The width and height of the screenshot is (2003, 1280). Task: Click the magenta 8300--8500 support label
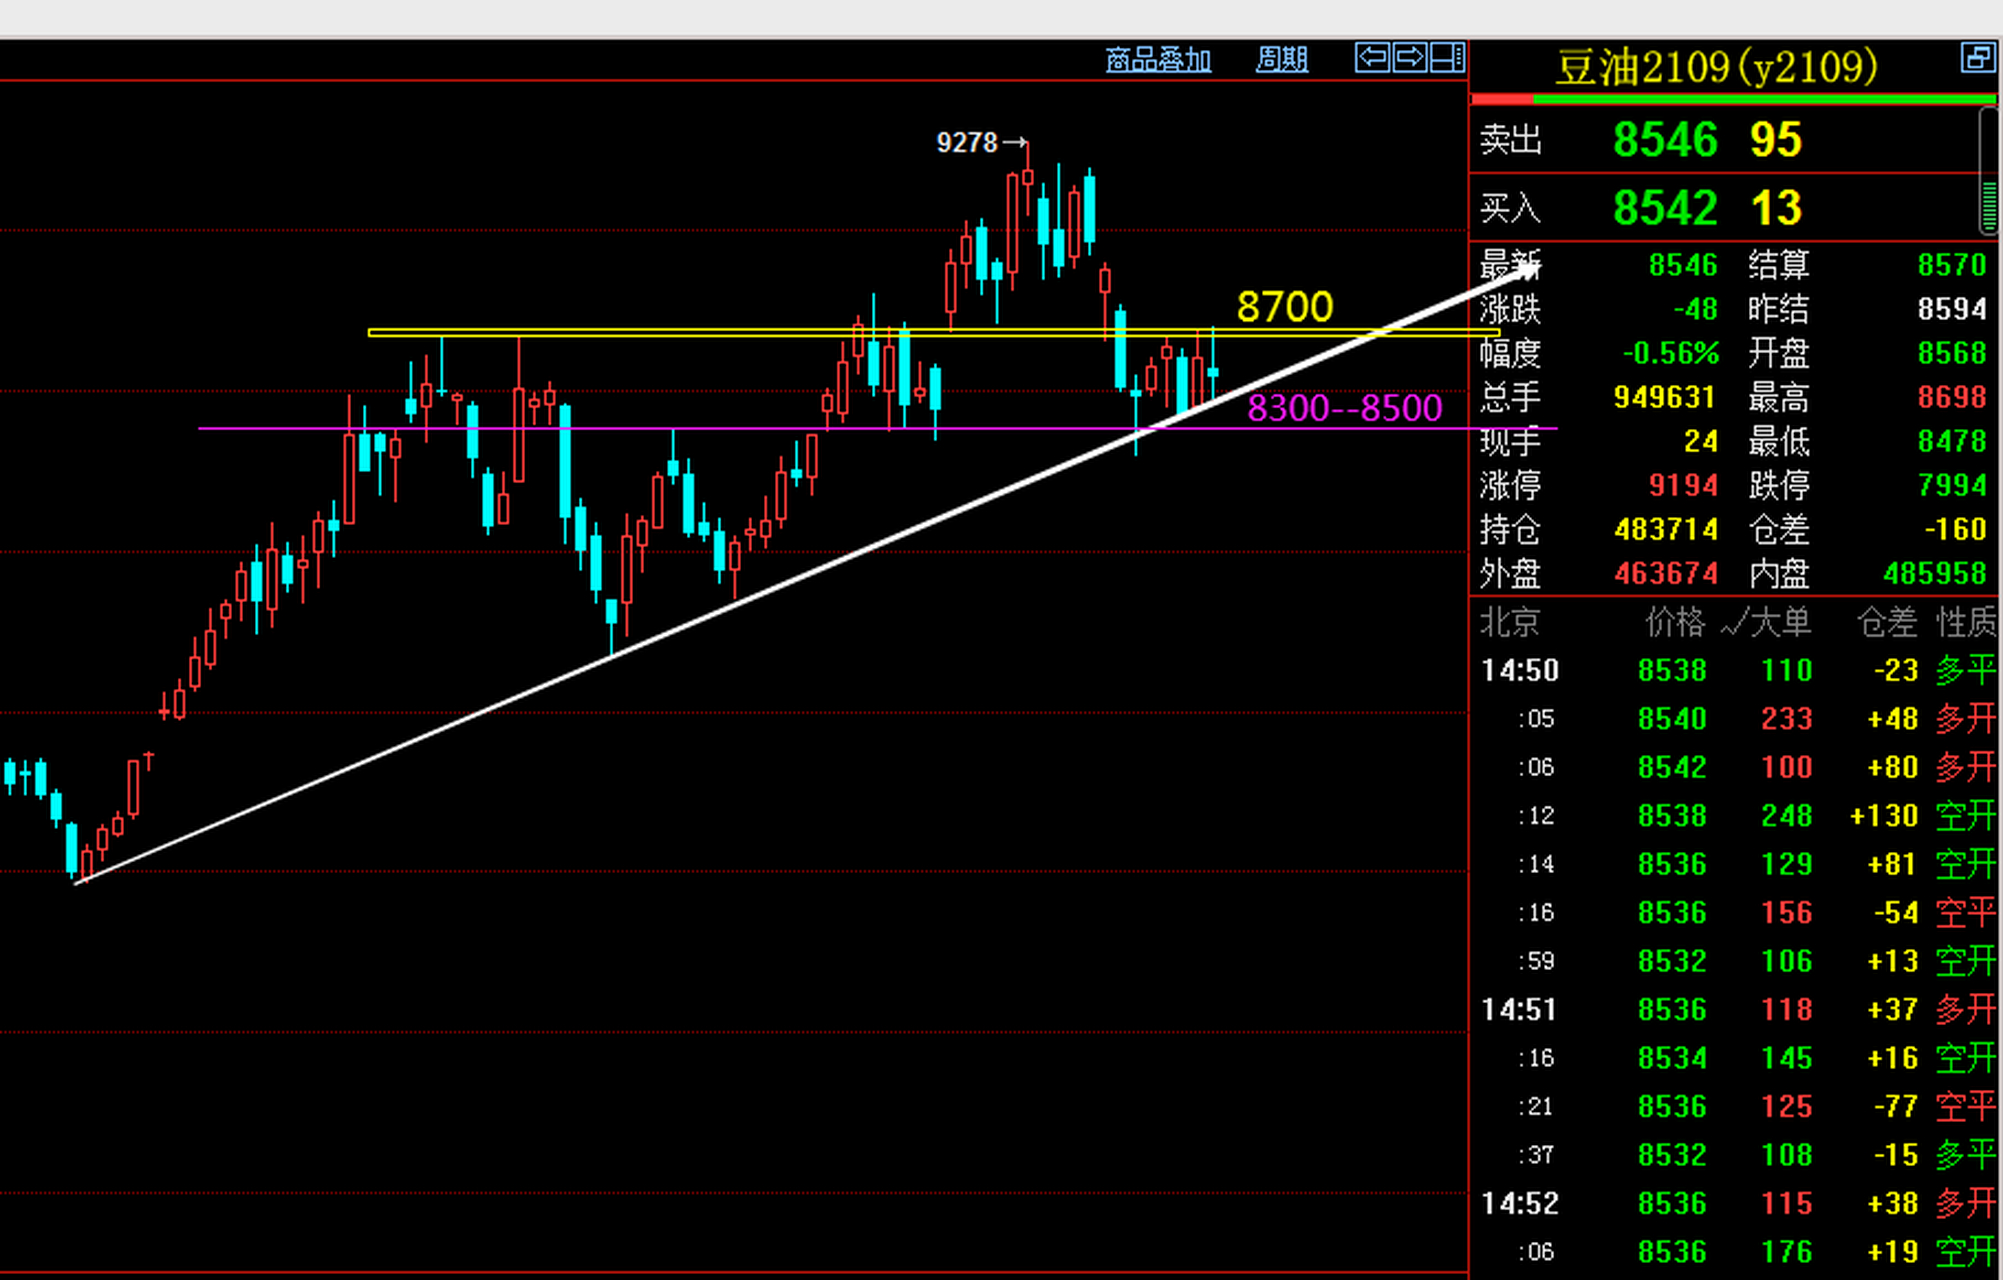click(x=1345, y=408)
